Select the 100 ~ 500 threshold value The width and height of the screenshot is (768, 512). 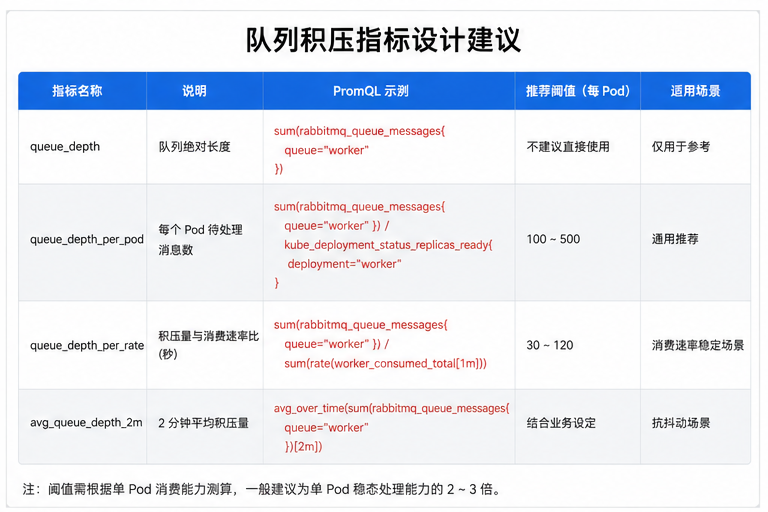pyautogui.click(x=553, y=239)
